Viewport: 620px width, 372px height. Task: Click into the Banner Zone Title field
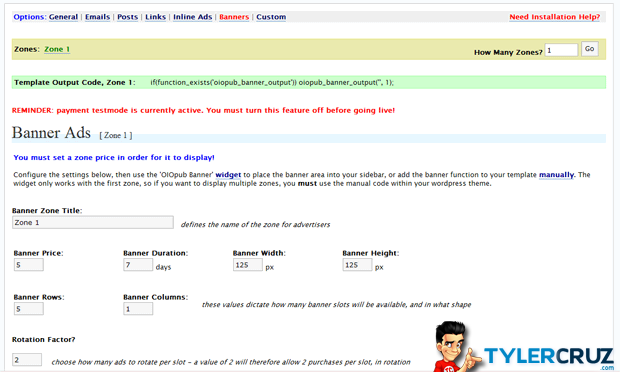coord(93,222)
